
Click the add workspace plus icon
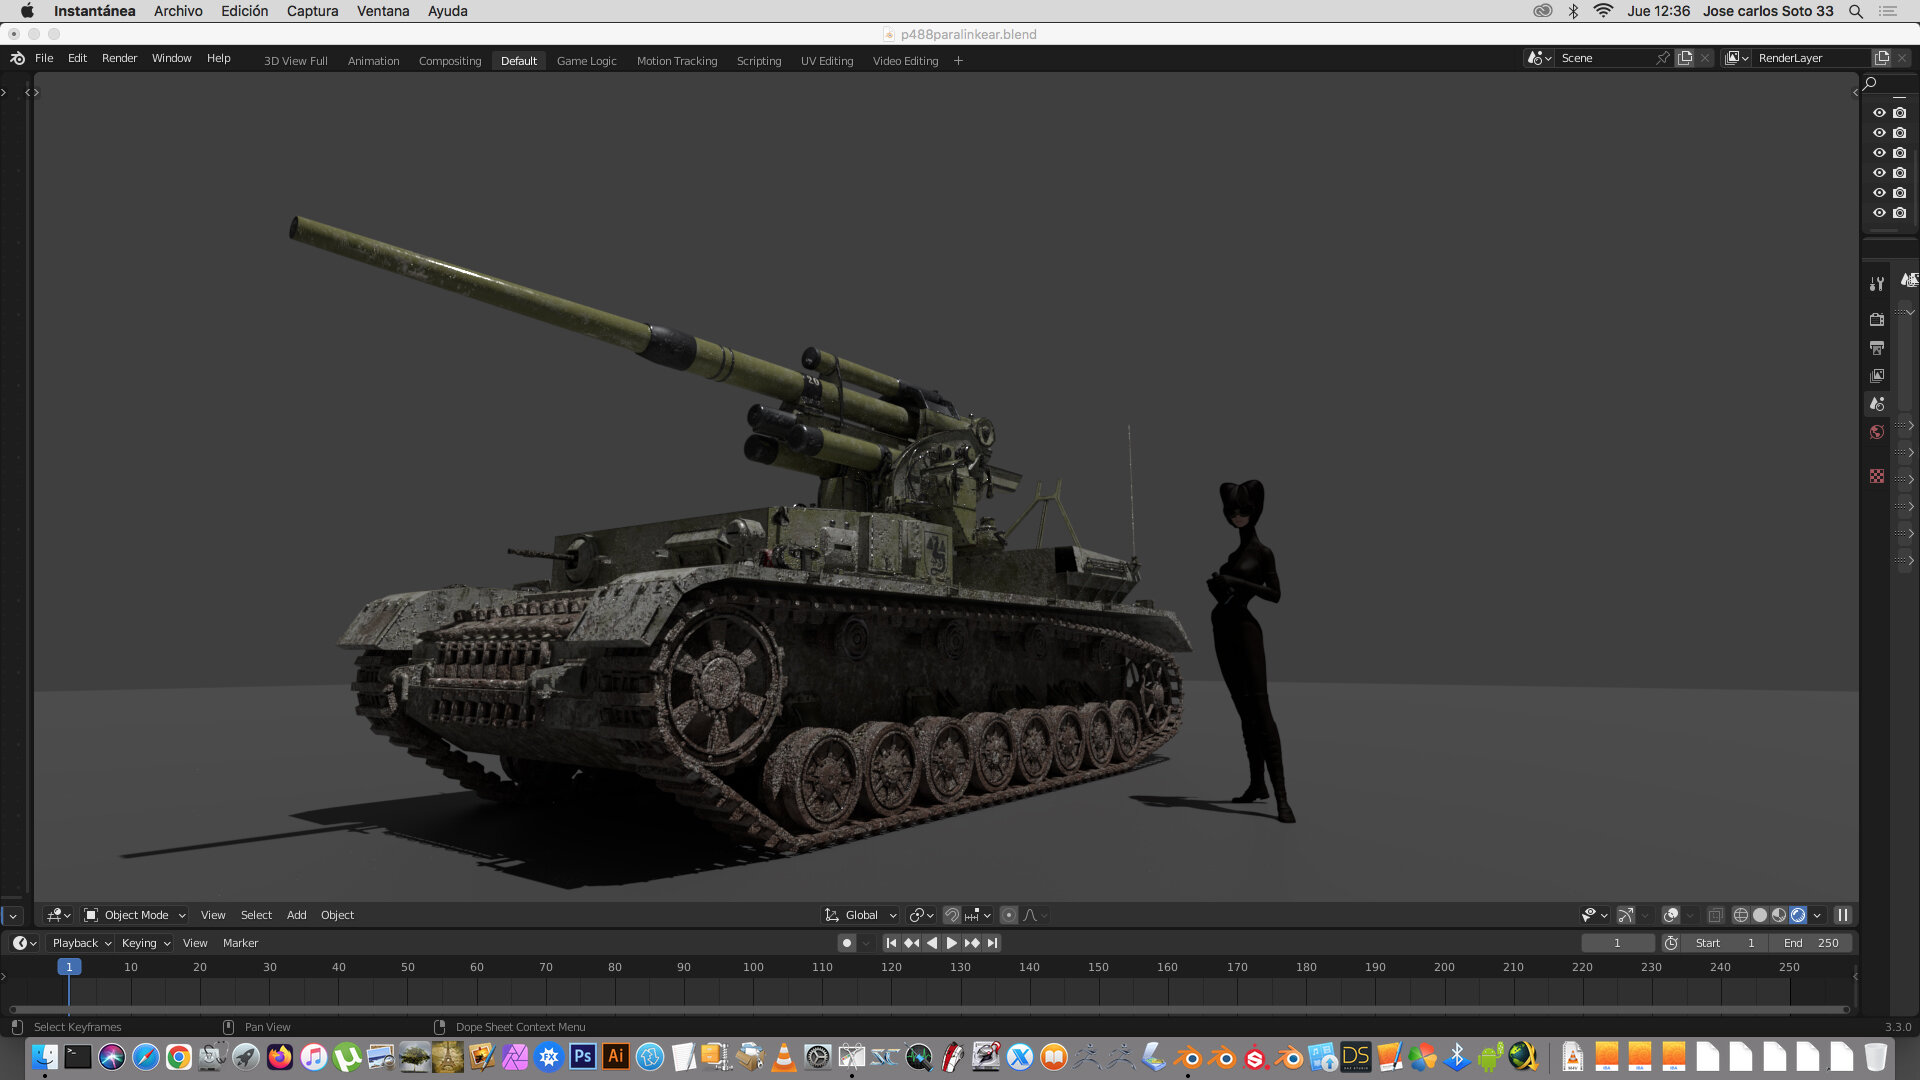point(958,61)
